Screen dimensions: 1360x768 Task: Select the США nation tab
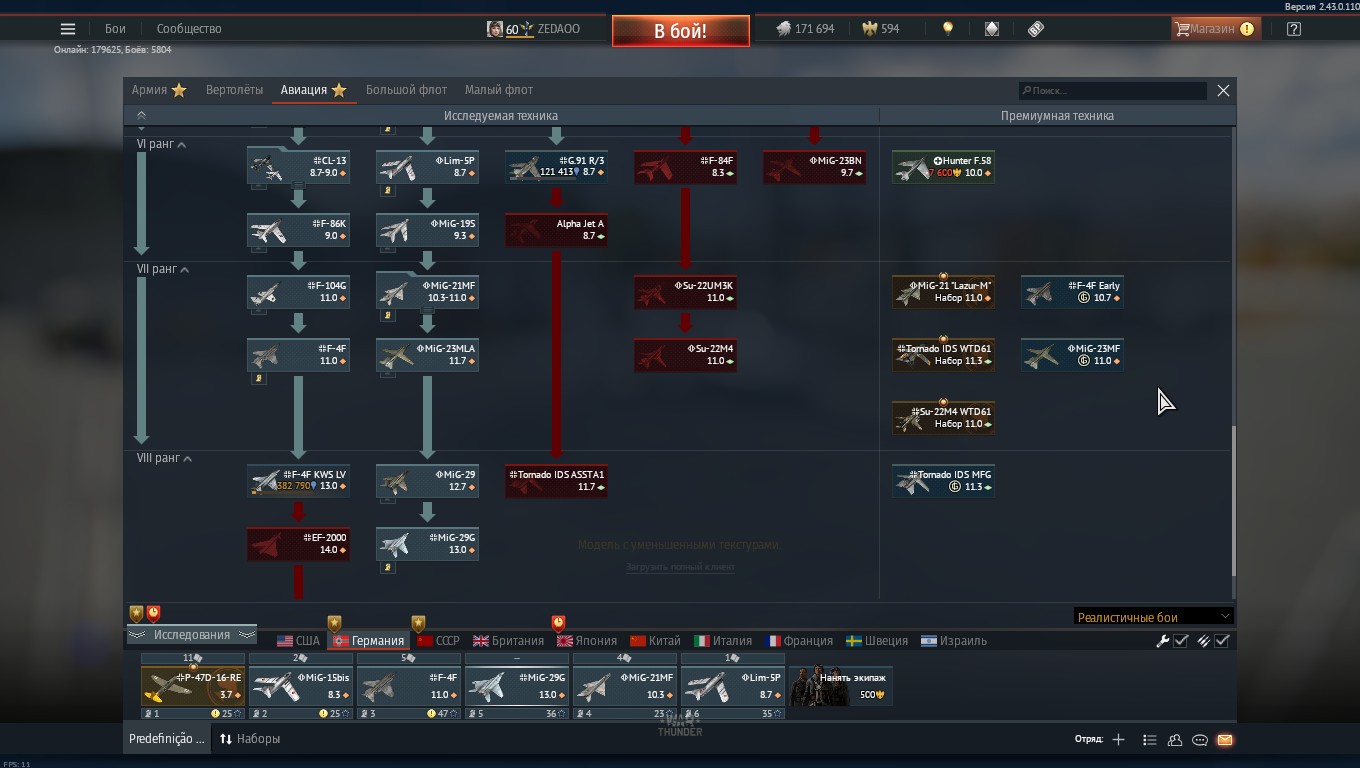[298, 641]
